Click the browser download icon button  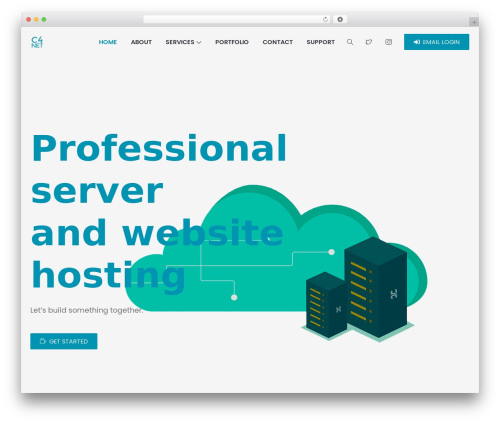340,20
